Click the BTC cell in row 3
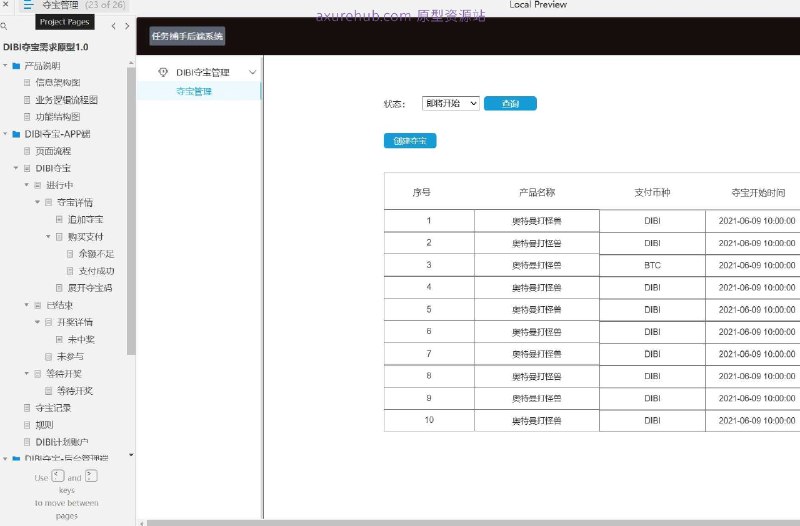 point(653,265)
